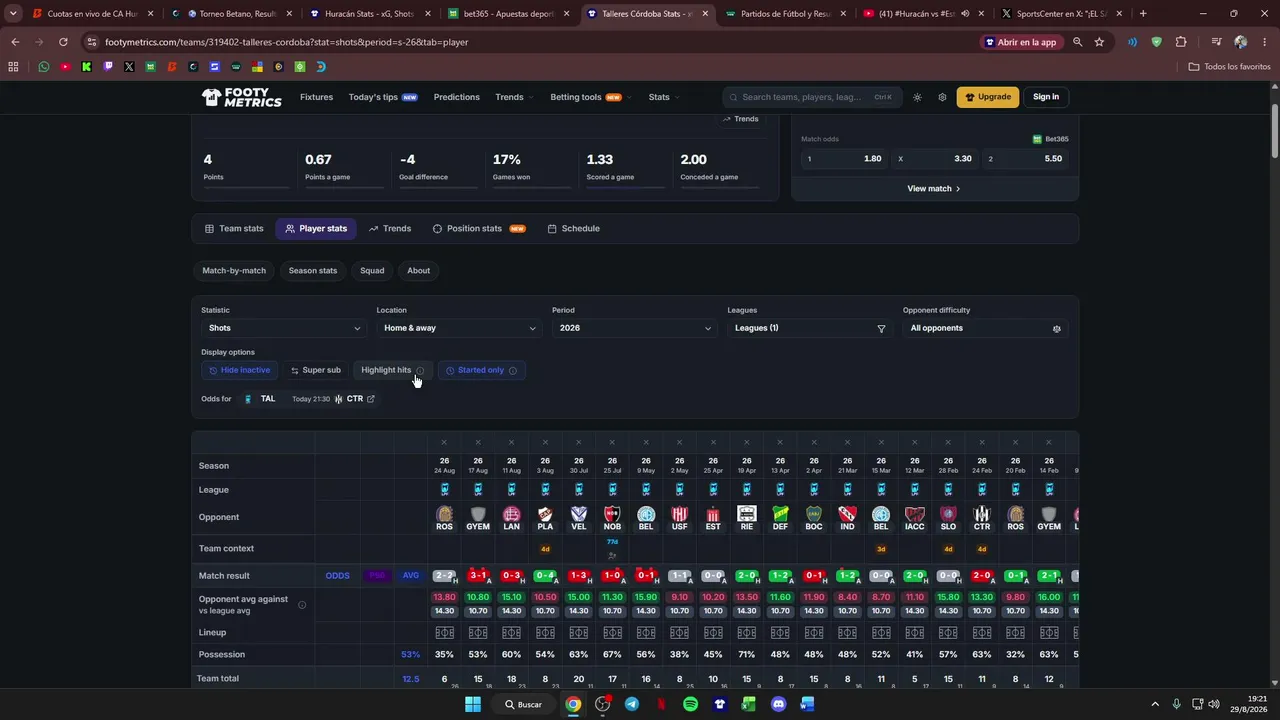Click the league icon for 24 Aug match
The width and height of the screenshot is (1280, 720).
444,490
